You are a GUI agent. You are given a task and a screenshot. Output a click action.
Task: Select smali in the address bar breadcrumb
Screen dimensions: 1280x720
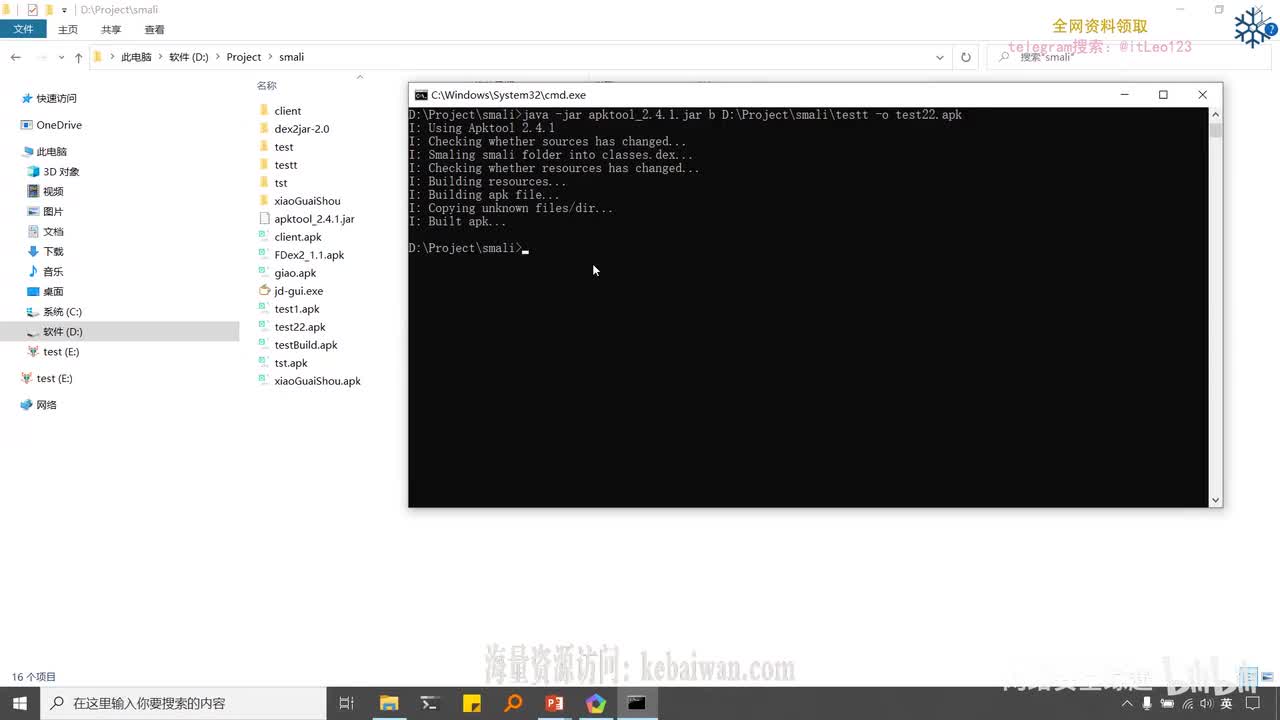291,57
